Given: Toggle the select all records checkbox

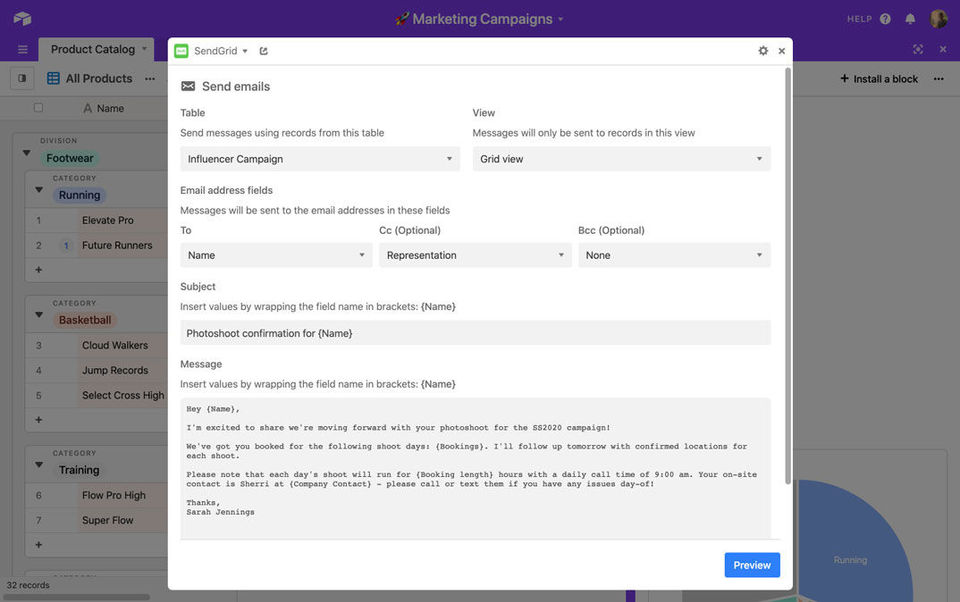Looking at the screenshot, I should point(39,108).
